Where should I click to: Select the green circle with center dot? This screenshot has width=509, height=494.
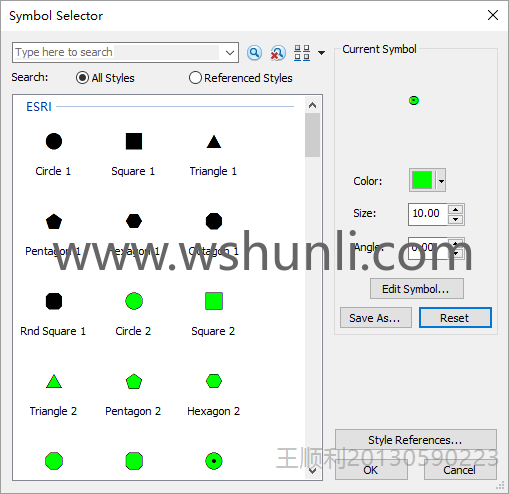214,461
